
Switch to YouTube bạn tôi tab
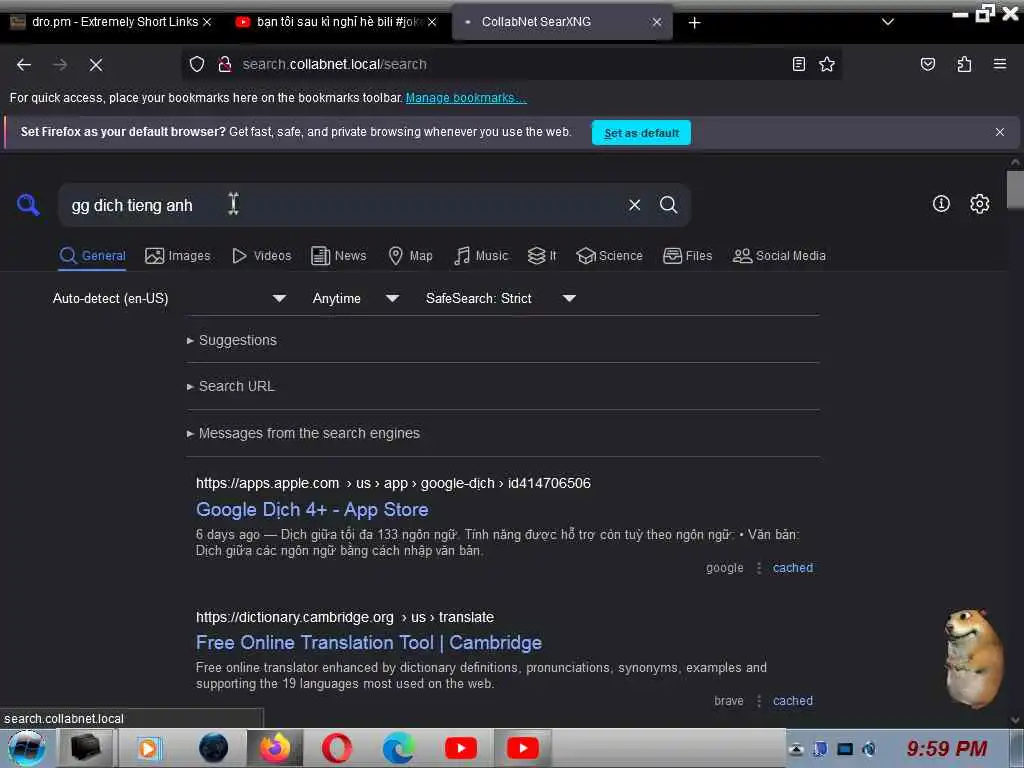[336, 22]
